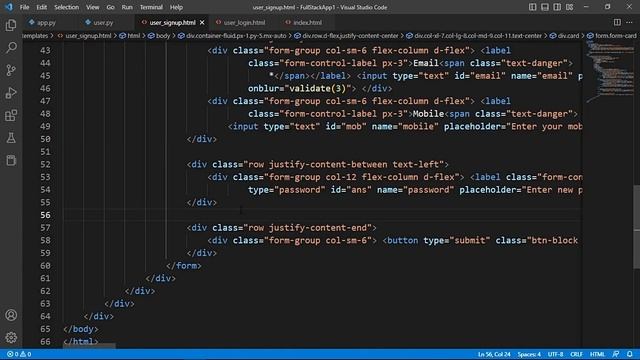The image size is (640, 360).
Task: Open the Accounts menu
Action: 11,315
